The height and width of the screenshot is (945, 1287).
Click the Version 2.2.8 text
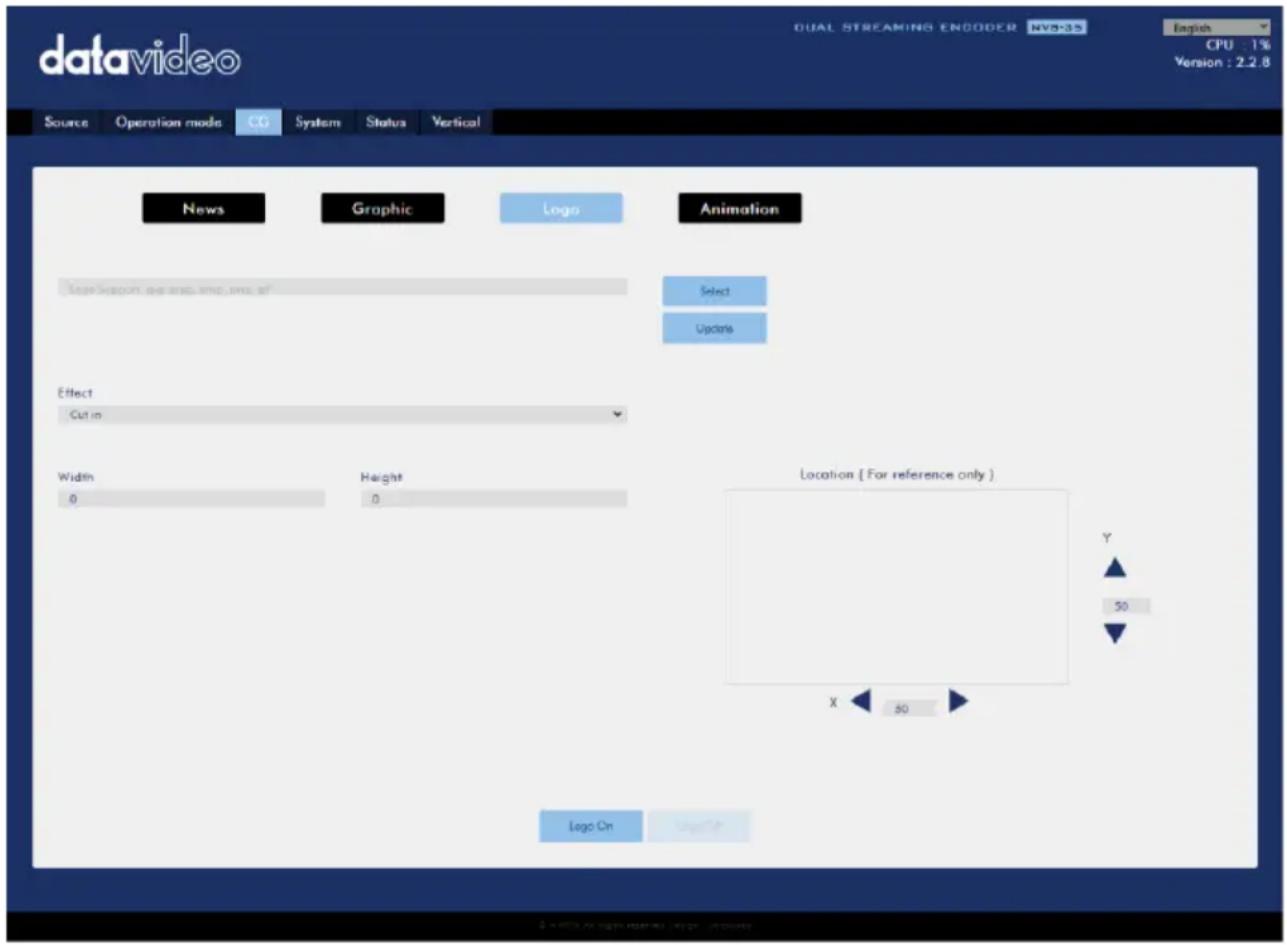[1222, 62]
